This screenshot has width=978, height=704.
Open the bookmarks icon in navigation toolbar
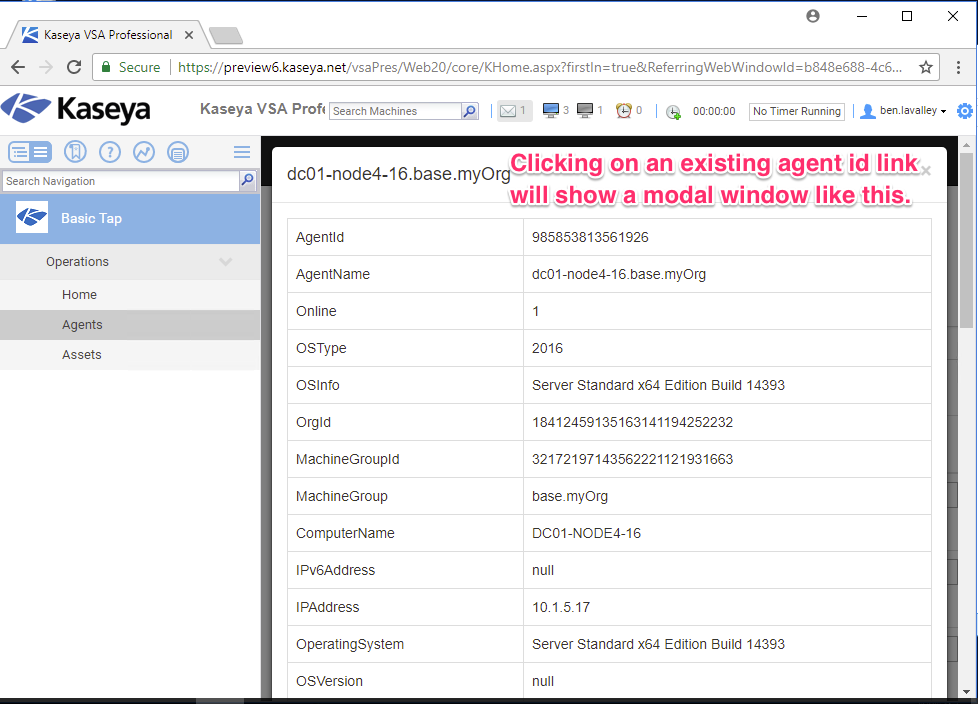point(75,152)
